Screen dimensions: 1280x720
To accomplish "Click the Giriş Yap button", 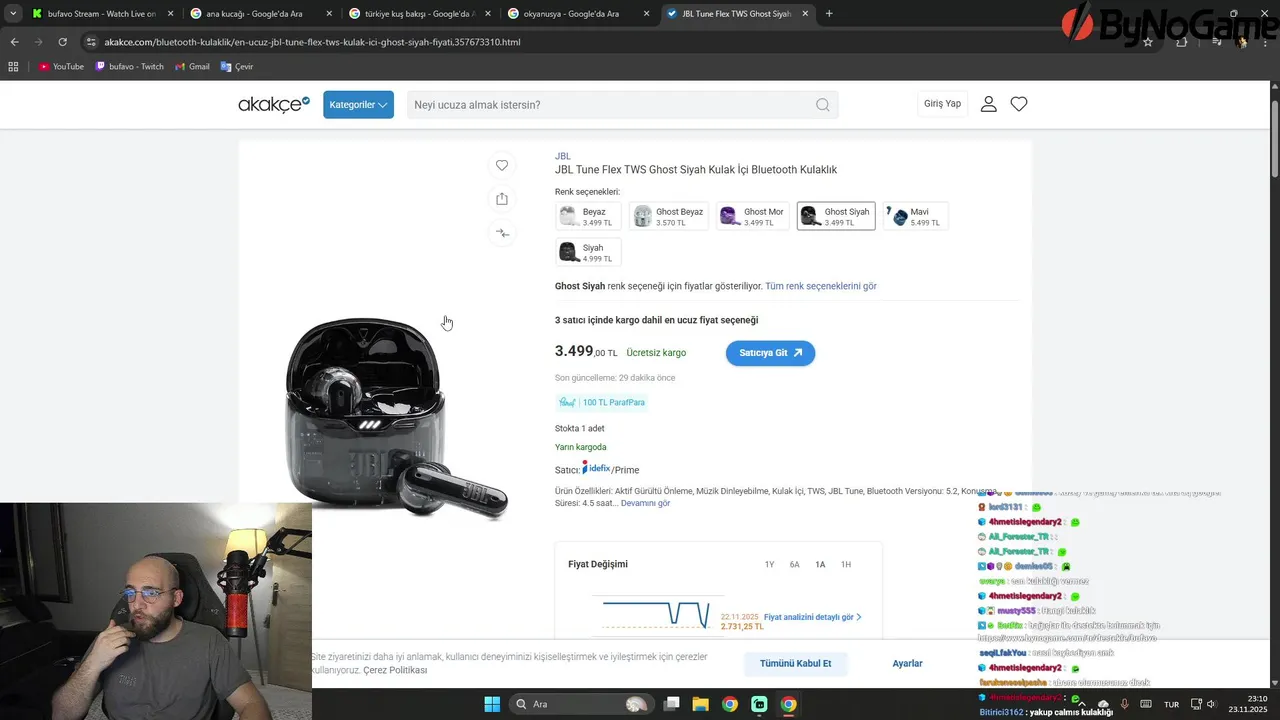I will [942, 104].
